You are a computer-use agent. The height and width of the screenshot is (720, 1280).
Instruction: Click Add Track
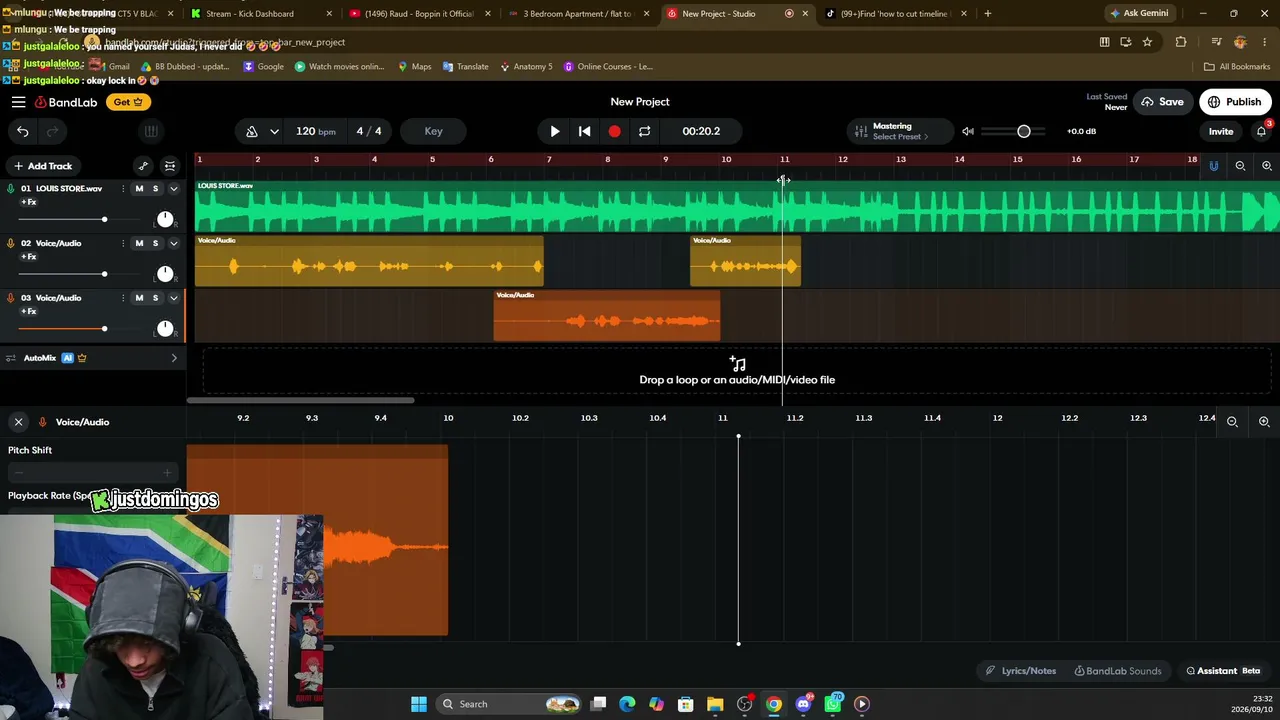[x=42, y=166]
